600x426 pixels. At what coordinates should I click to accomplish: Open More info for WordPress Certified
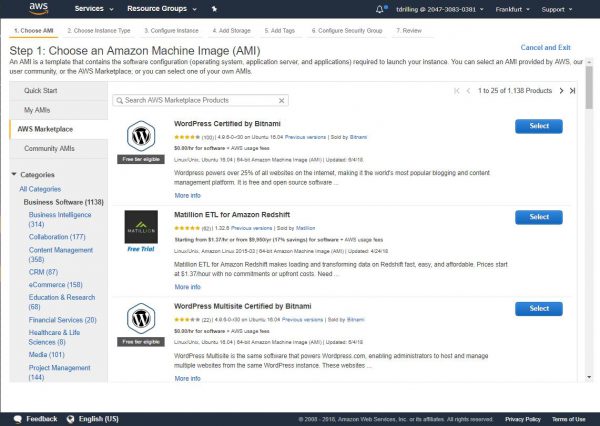pos(188,196)
